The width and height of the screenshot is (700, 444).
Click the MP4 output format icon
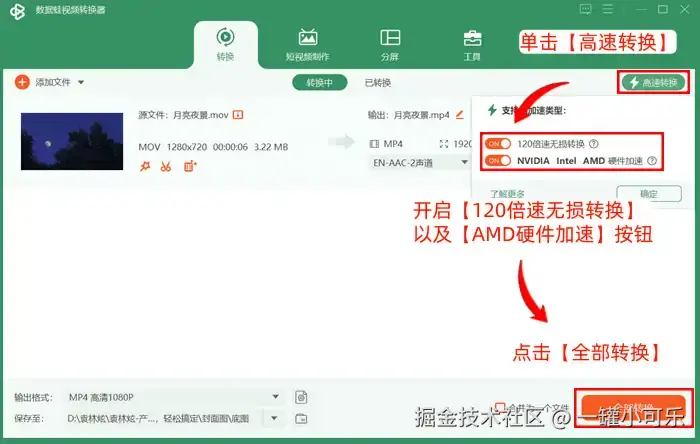click(x=374, y=144)
